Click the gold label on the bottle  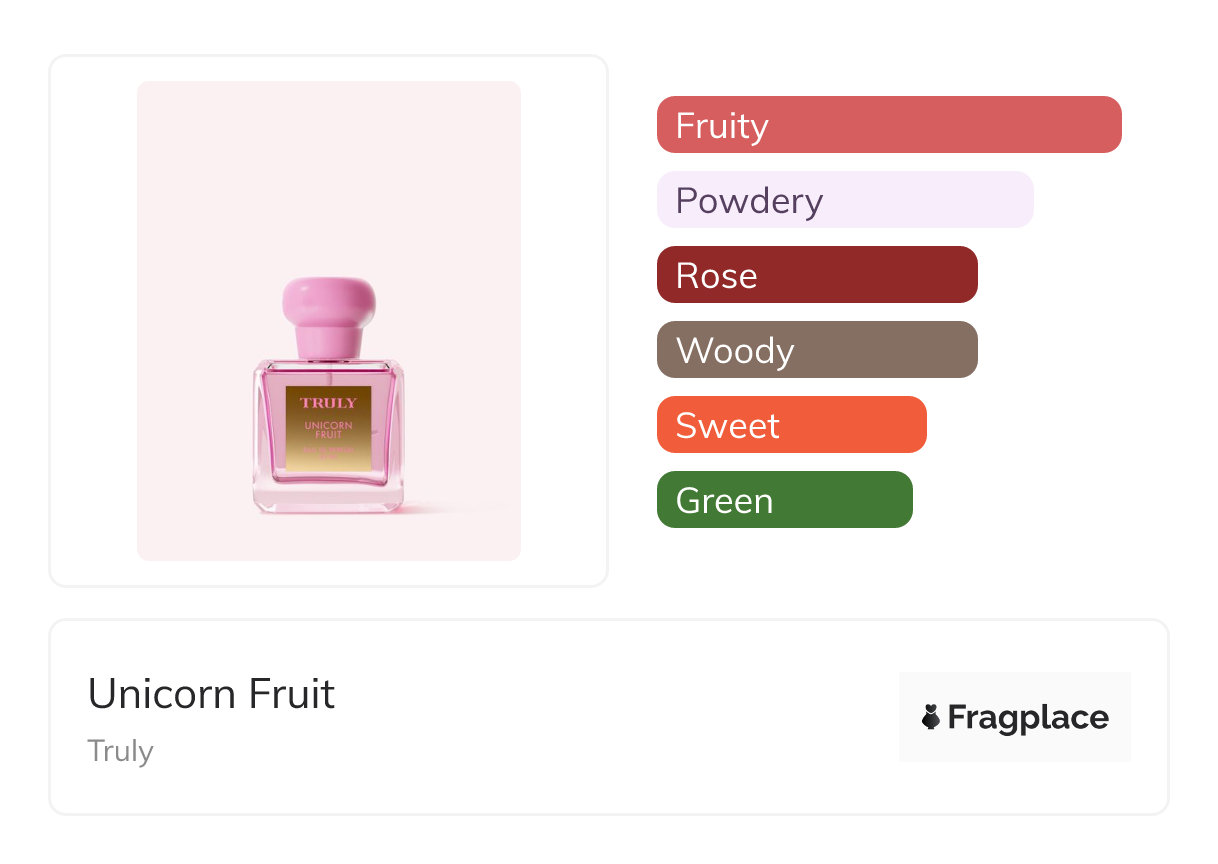(x=328, y=430)
